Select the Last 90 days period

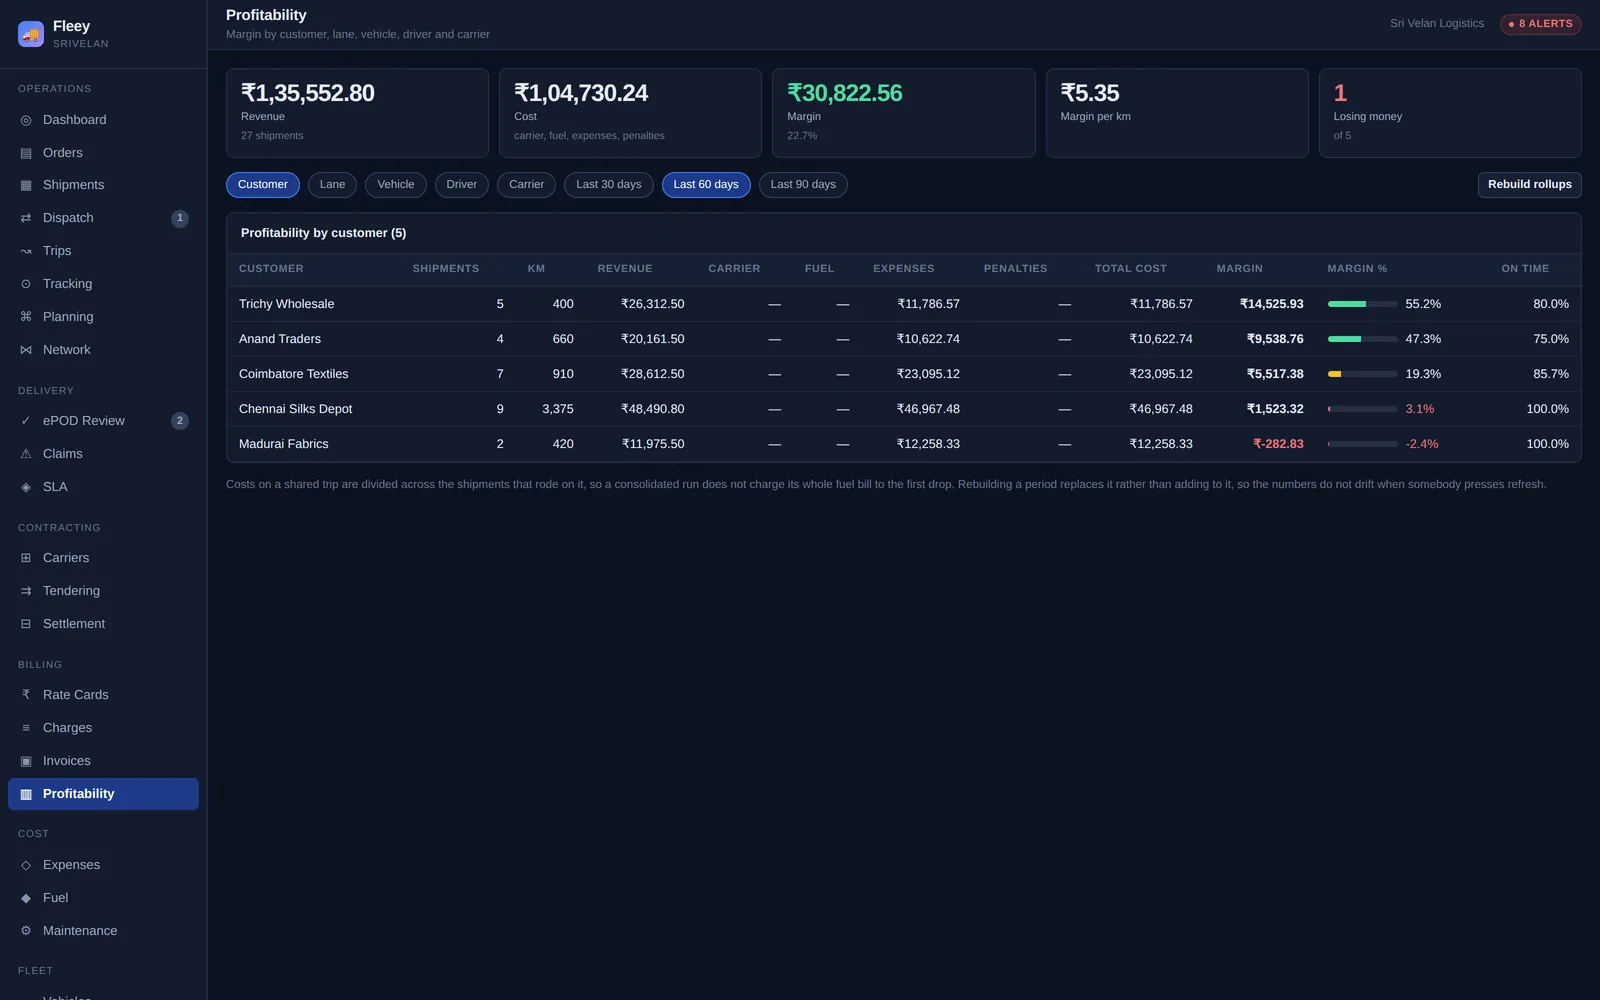[x=803, y=185]
